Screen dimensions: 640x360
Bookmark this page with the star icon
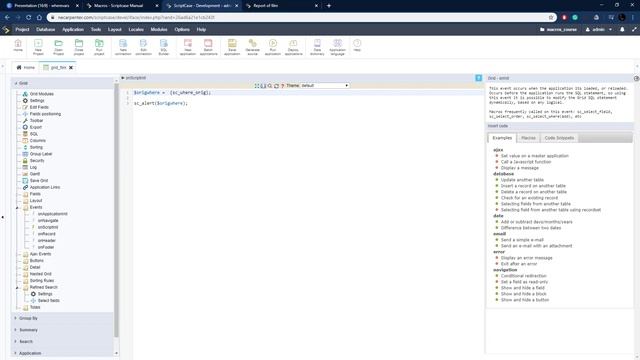[x=551, y=18]
